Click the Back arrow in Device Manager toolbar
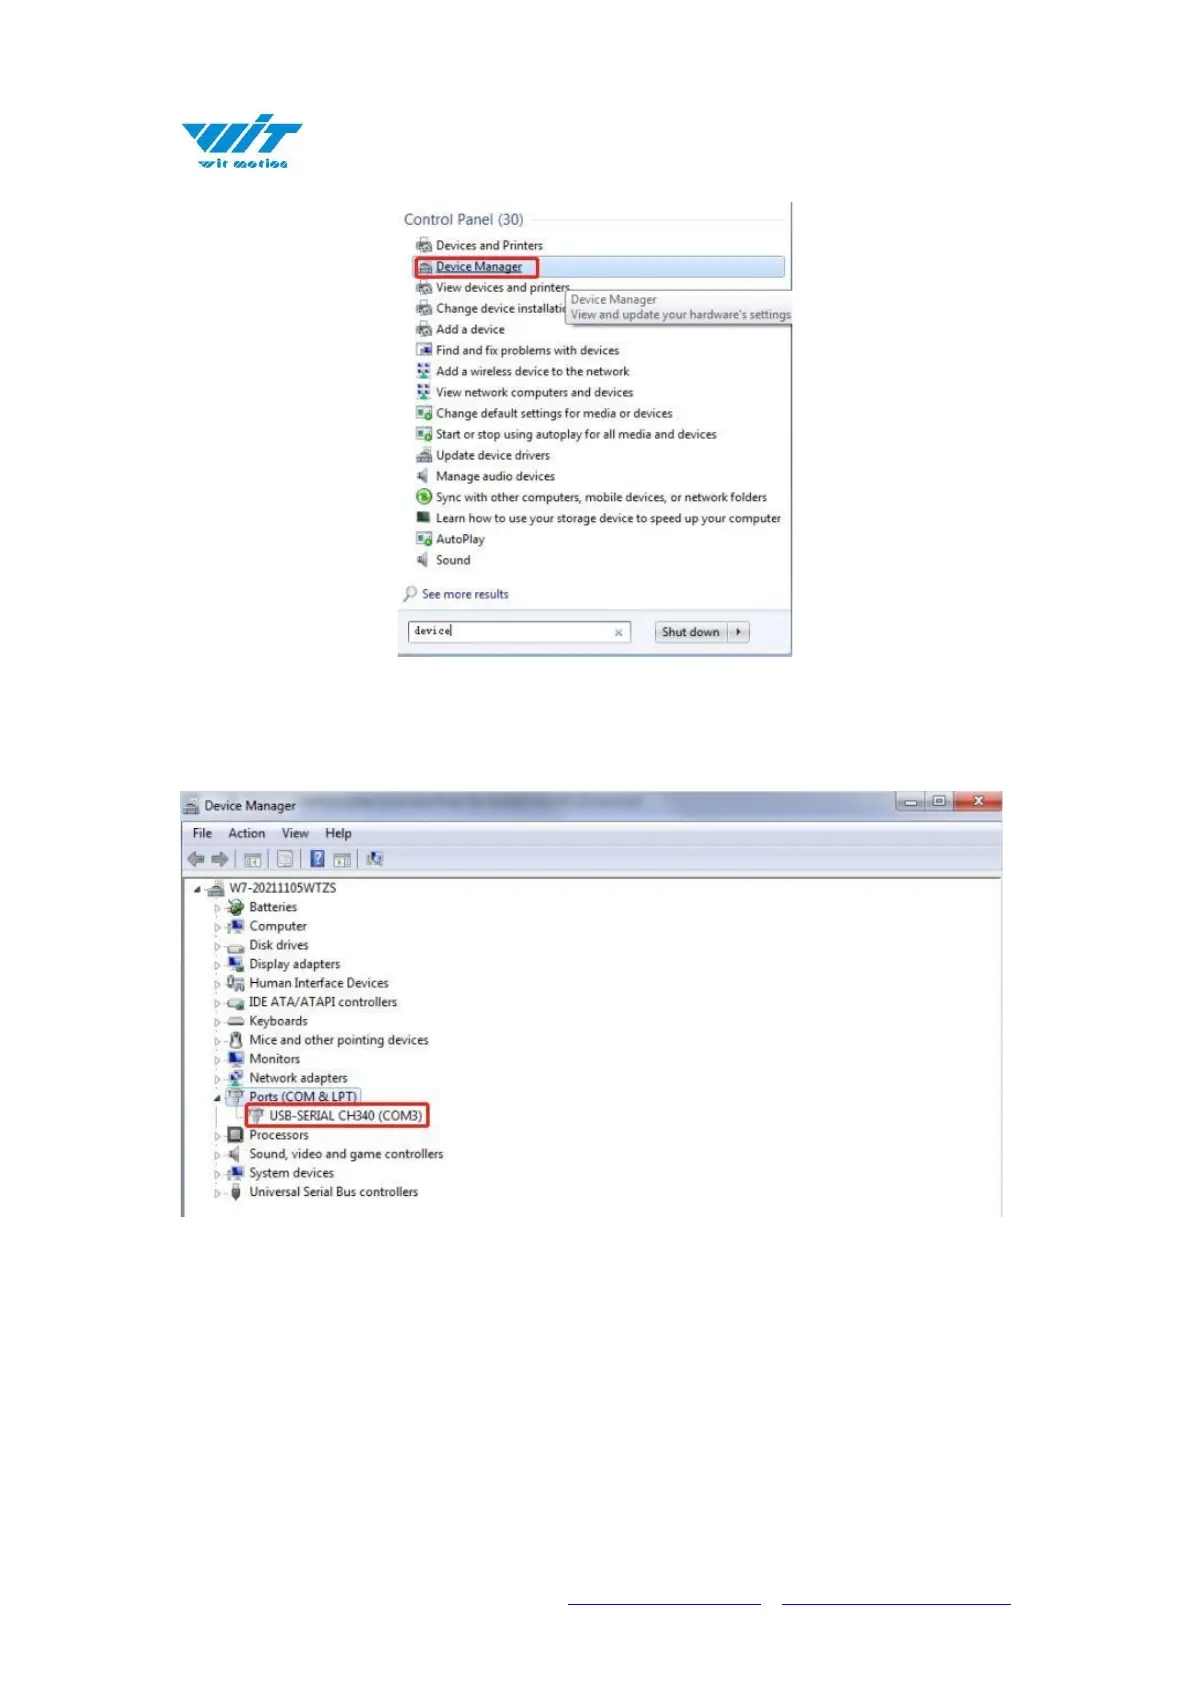The height and width of the screenshot is (1684, 1191). pyautogui.click(x=196, y=859)
